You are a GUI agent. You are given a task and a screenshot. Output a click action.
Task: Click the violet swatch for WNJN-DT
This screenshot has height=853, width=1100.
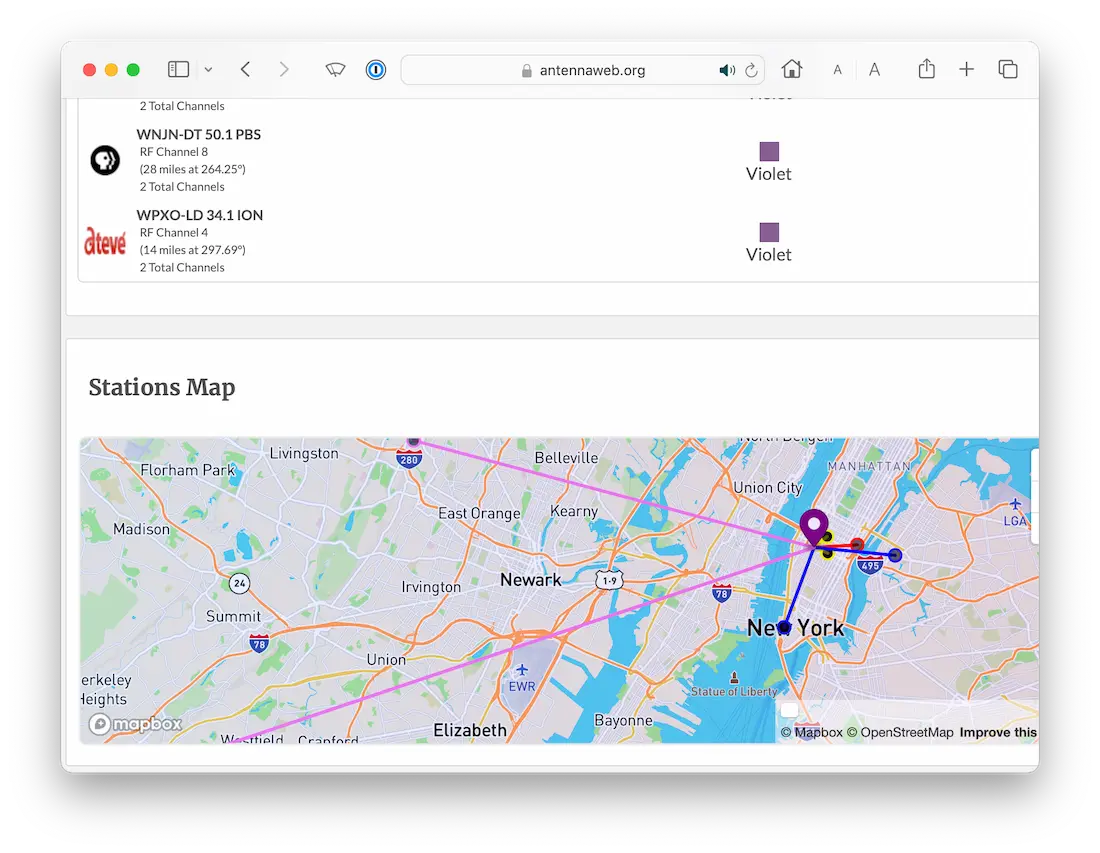click(x=770, y=152)
